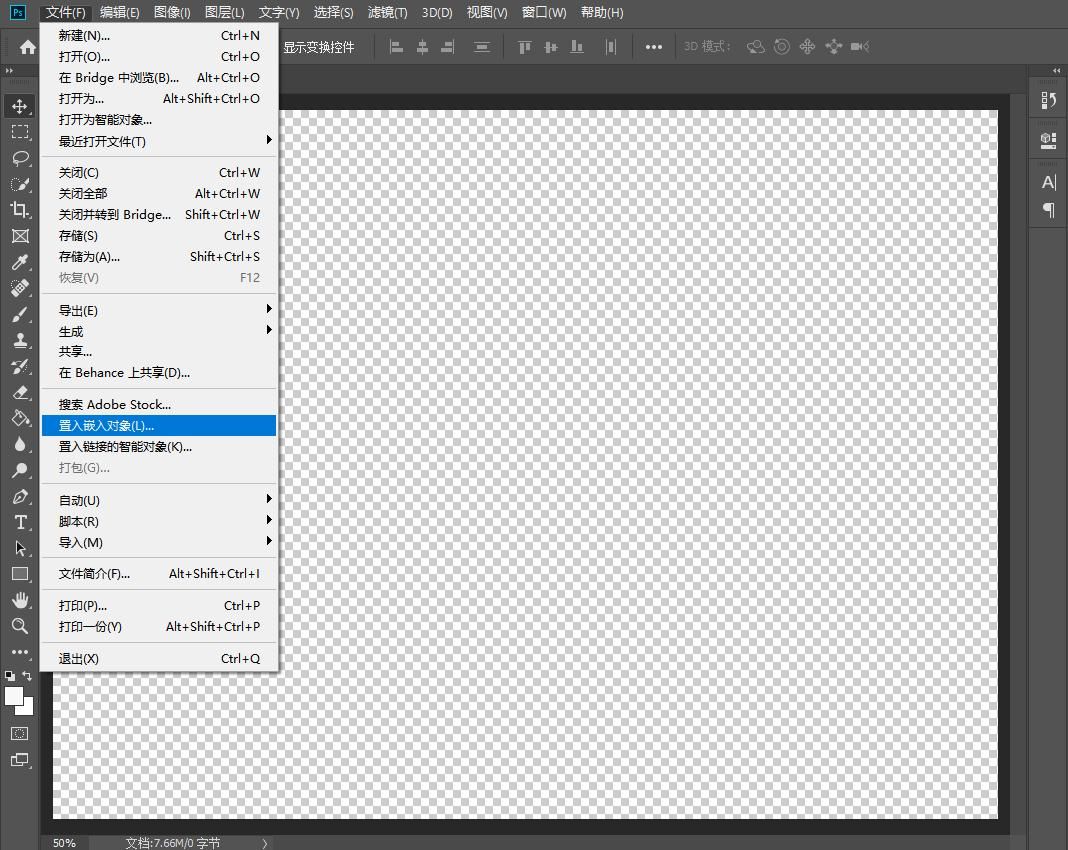Open the Properties panel icon in right dock
Screen dimensions: 1068x850
(1048, 140)
